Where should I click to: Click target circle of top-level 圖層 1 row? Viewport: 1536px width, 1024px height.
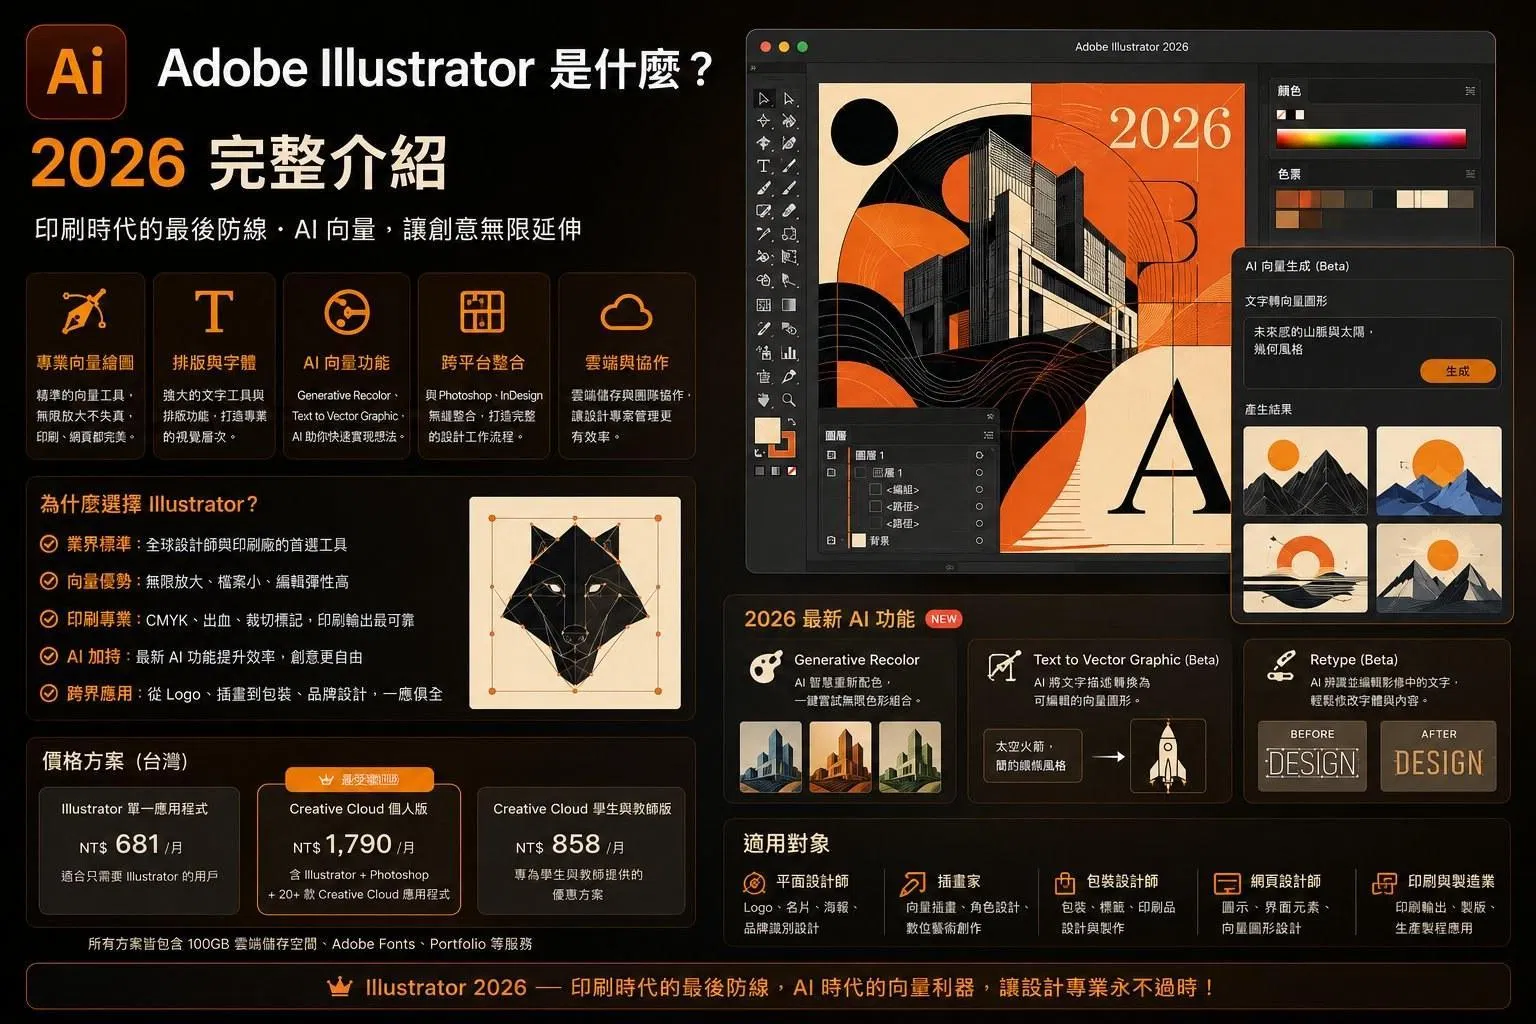coord(979,455)
